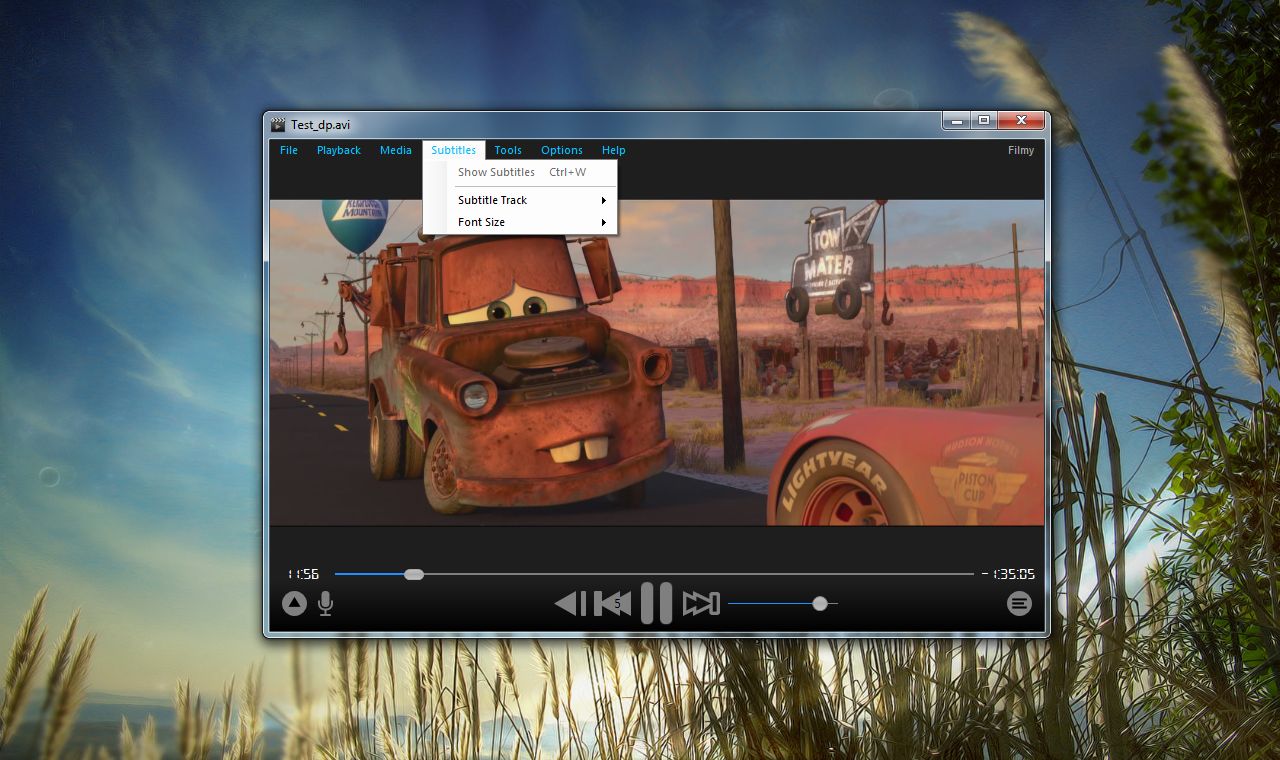The height and width of the screenshot is (760, 1280).
Task: Click the skip forward button
Action: (x=701, y=603)
